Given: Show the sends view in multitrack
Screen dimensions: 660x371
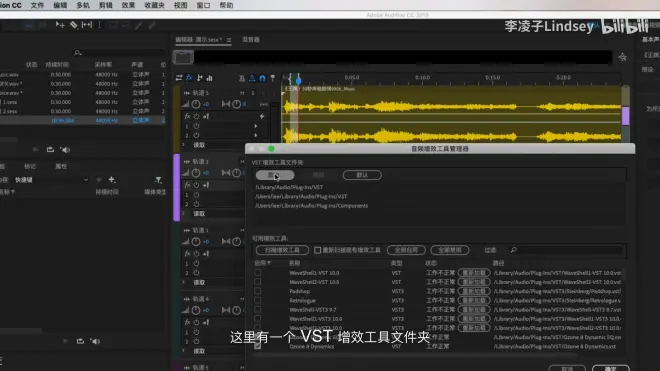Looking at the screenshot, I should click(x=200, y=78).
